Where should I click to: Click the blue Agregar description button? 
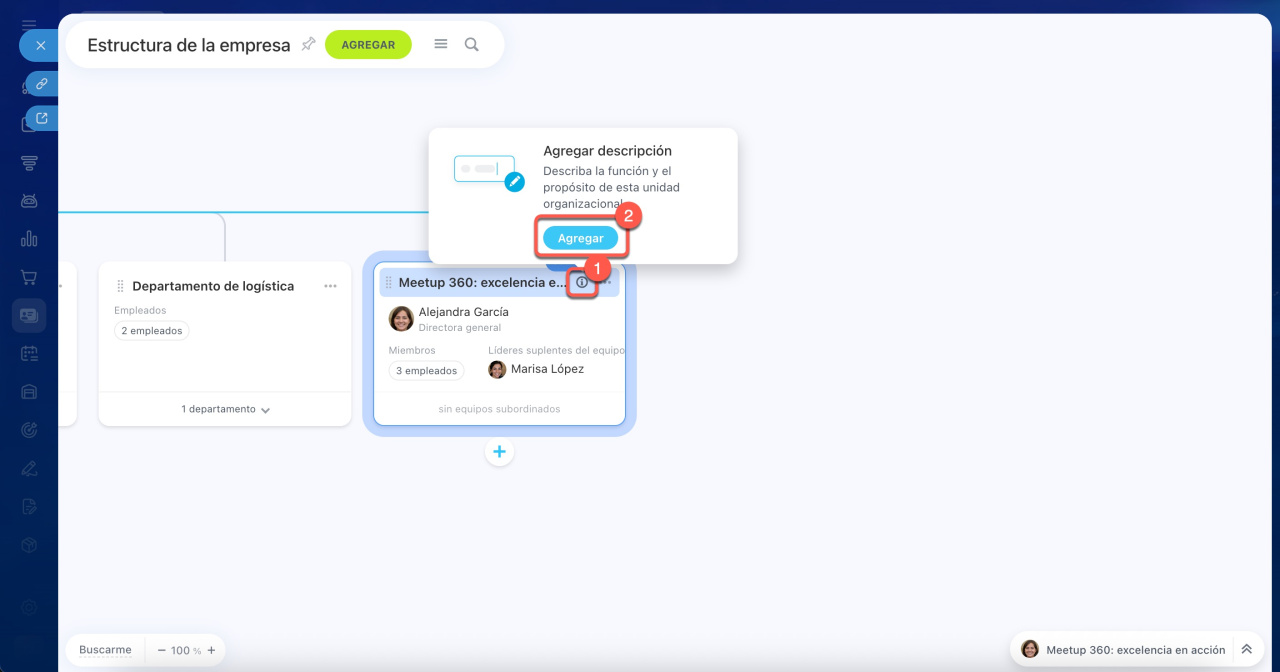tap(580, 238)
